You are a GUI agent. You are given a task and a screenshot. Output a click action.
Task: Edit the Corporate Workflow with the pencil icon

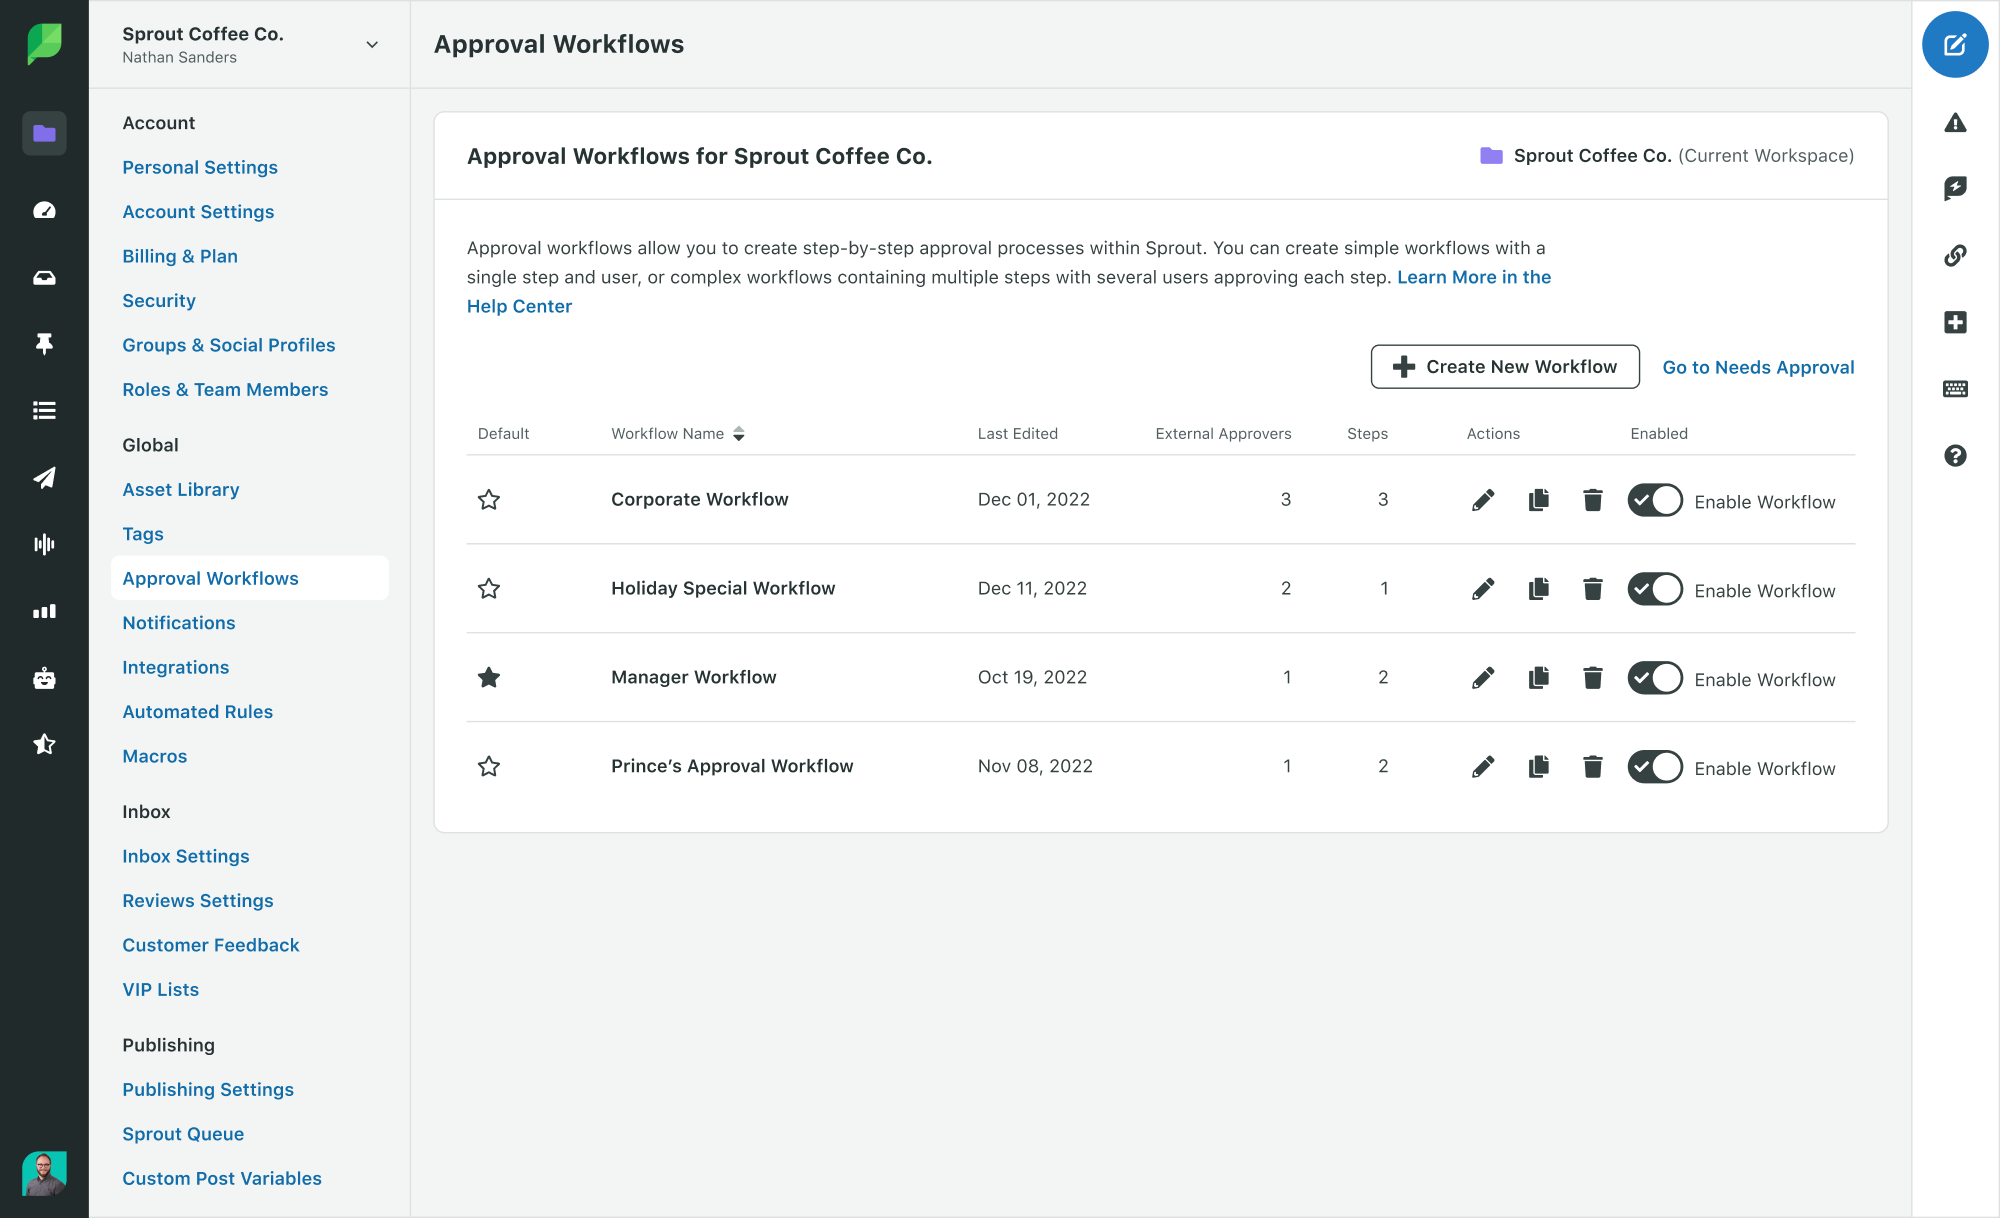(1483, 500)
